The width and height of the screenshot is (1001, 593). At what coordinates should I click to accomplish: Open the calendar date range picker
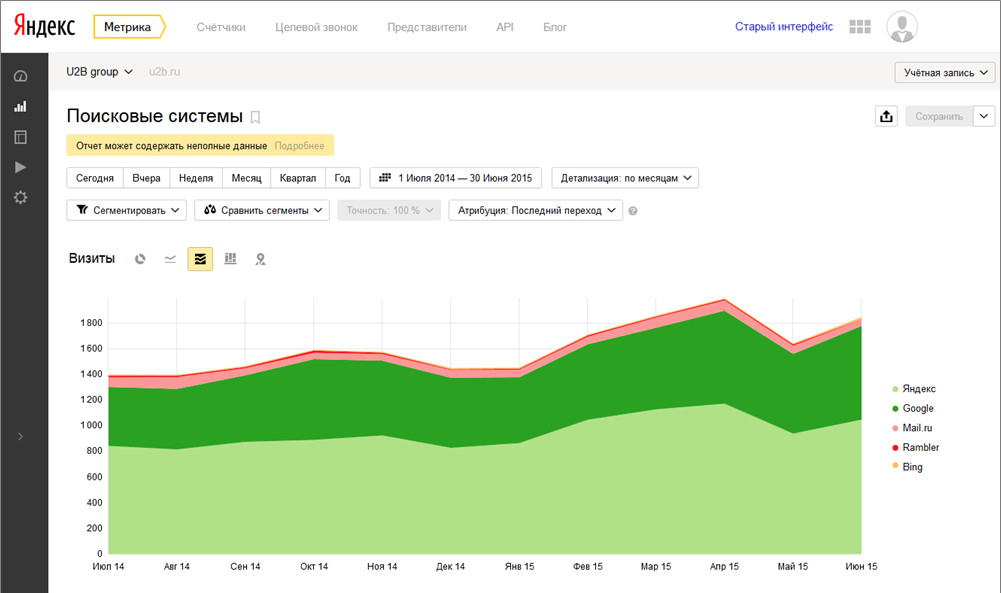click(455, 178)
